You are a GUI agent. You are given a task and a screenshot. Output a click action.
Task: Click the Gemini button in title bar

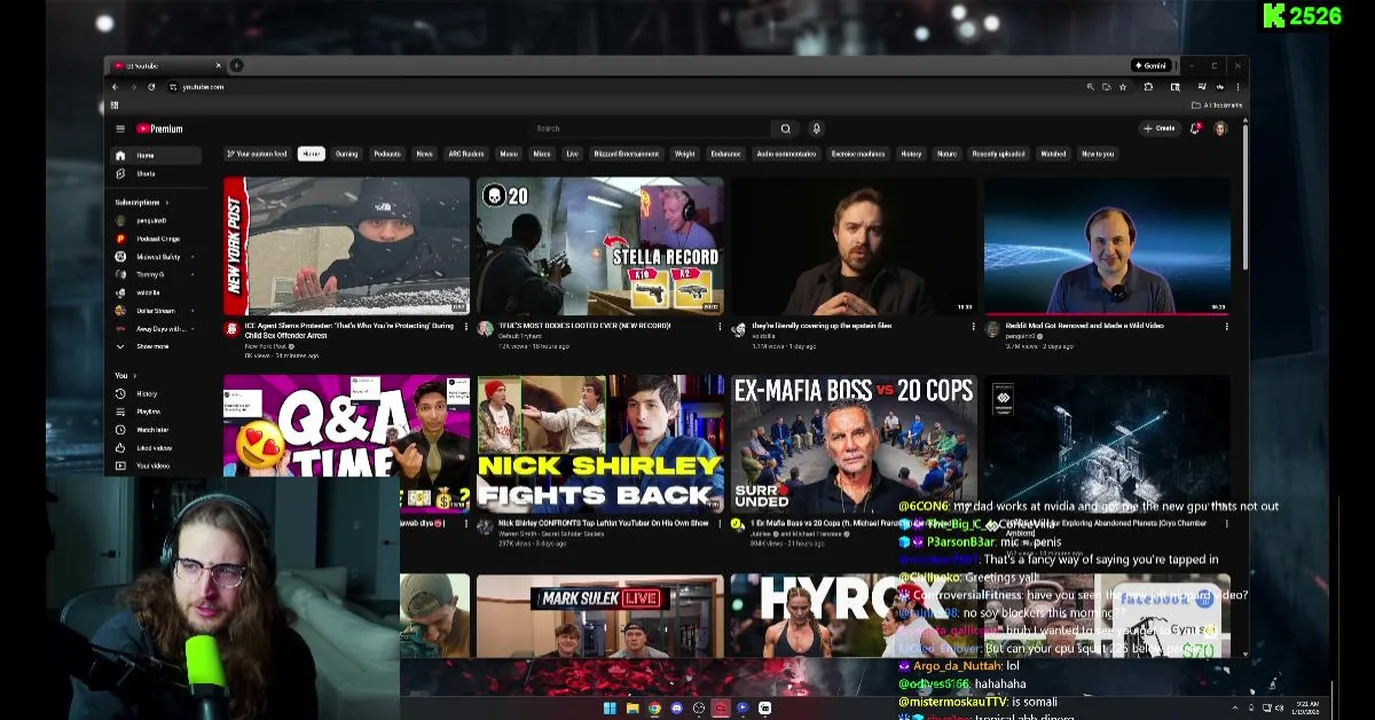[1150, 66]
